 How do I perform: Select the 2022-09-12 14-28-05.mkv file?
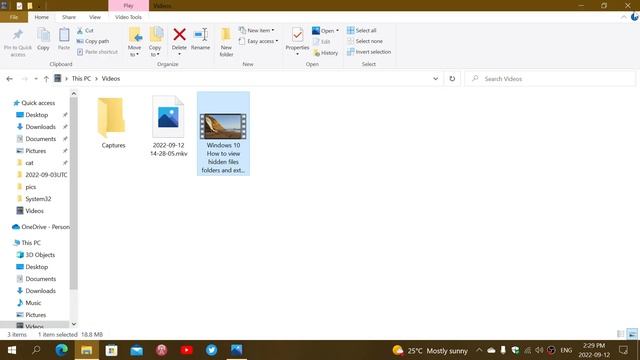click(x=168, y=126)
